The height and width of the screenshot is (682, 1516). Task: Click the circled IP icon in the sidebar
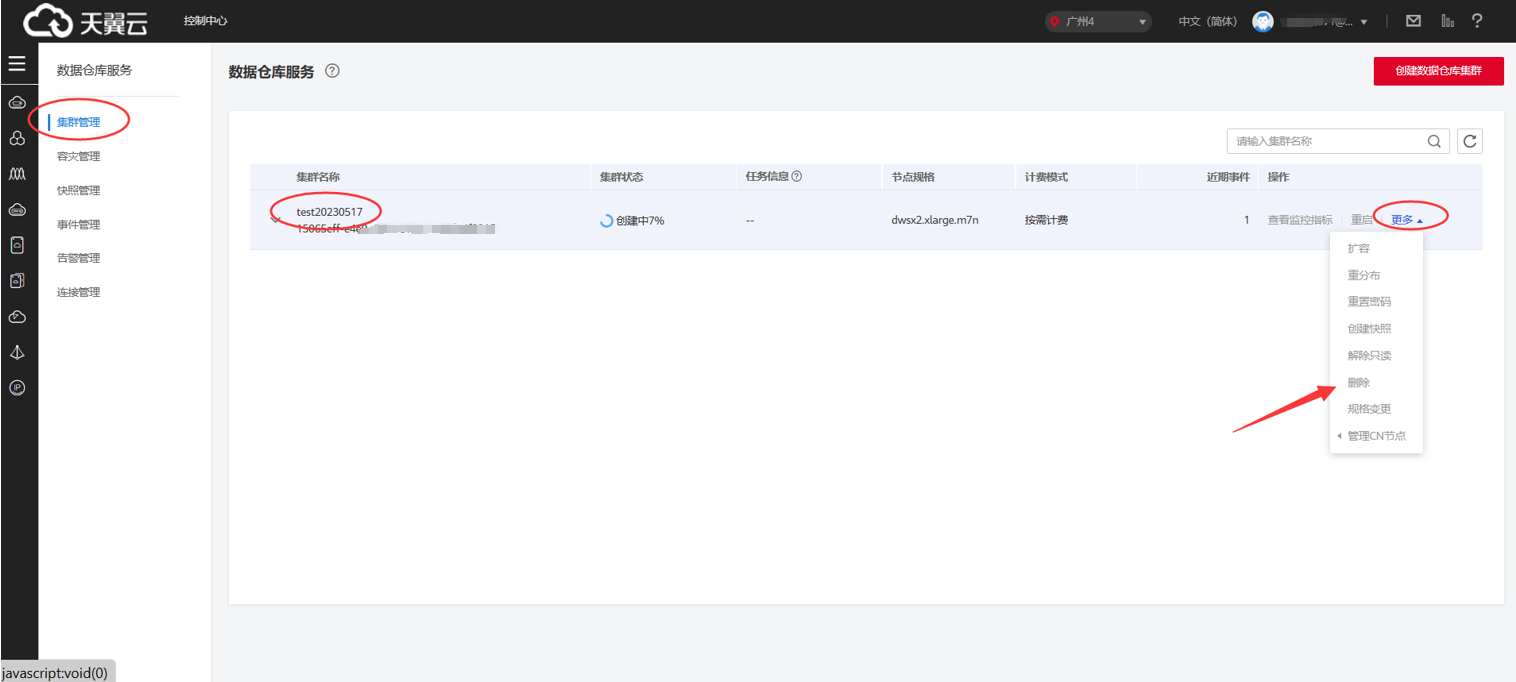coord(17,387)
